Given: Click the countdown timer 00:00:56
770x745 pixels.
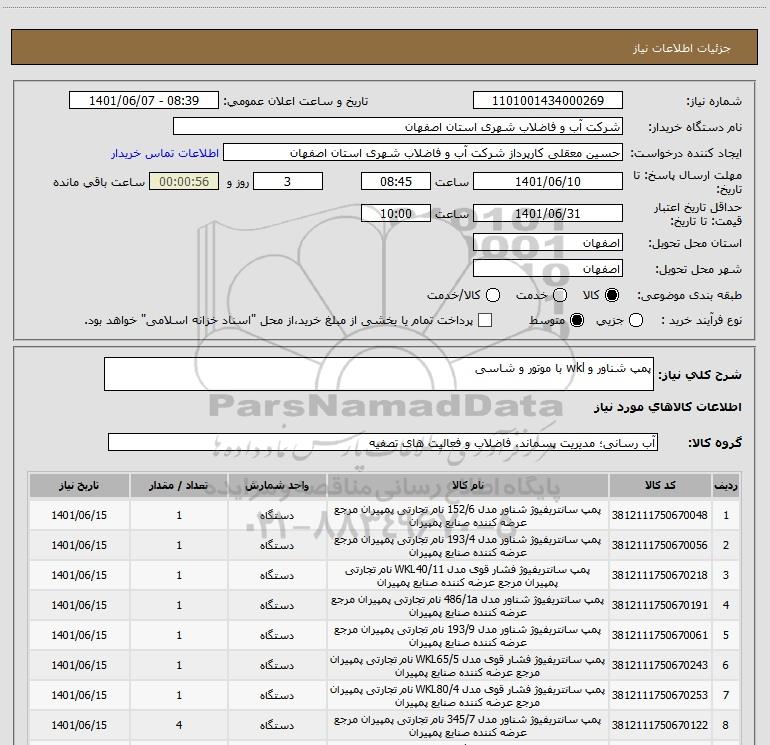Looking at the screenshot, I should click(184, 182).
